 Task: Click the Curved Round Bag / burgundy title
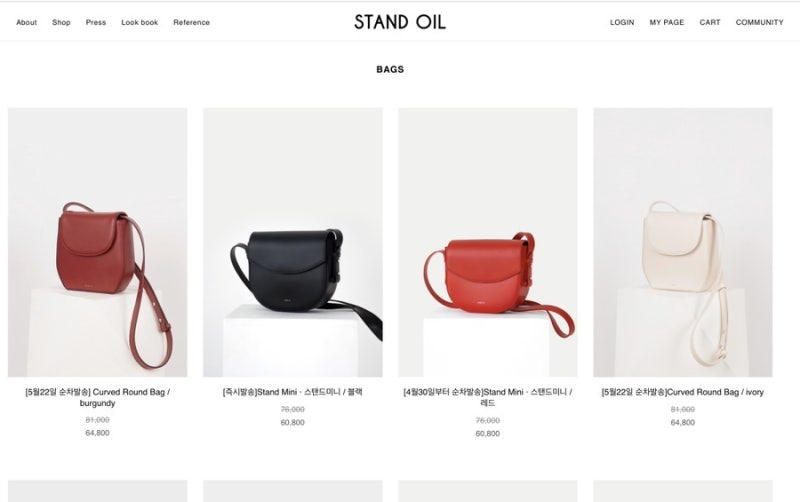click(97, 397)
